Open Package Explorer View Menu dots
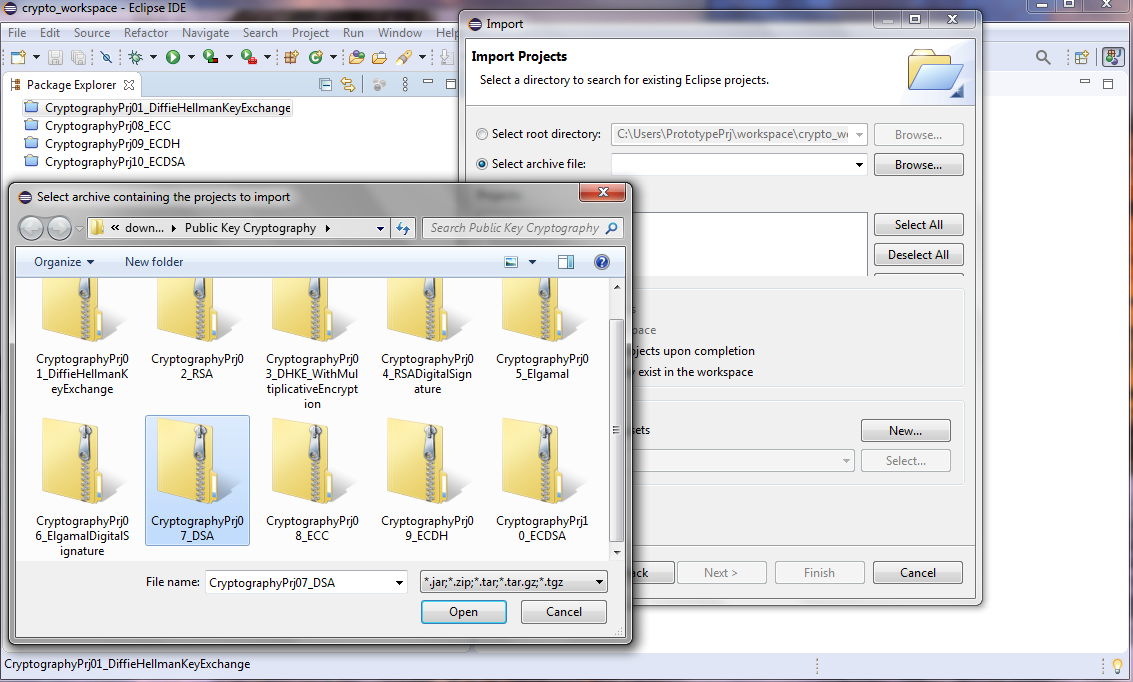 [405, 85]
